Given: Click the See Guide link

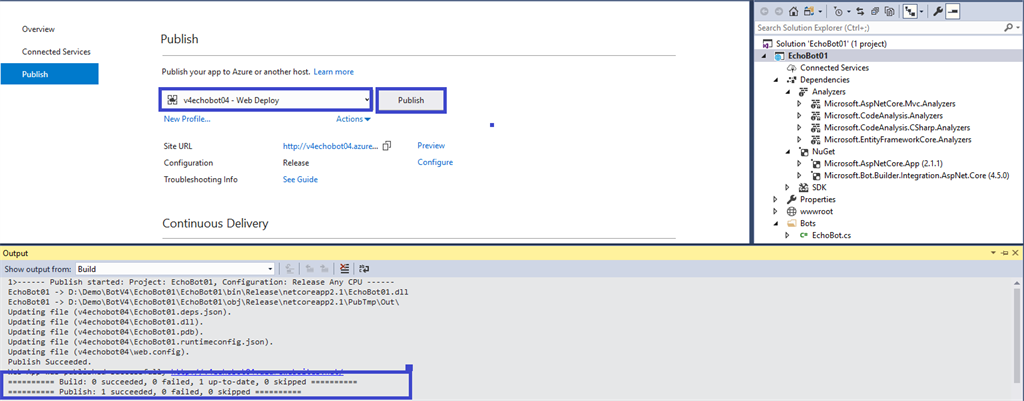Looking at the screenshot, I should pyautogui.click(x=300, y=179).
